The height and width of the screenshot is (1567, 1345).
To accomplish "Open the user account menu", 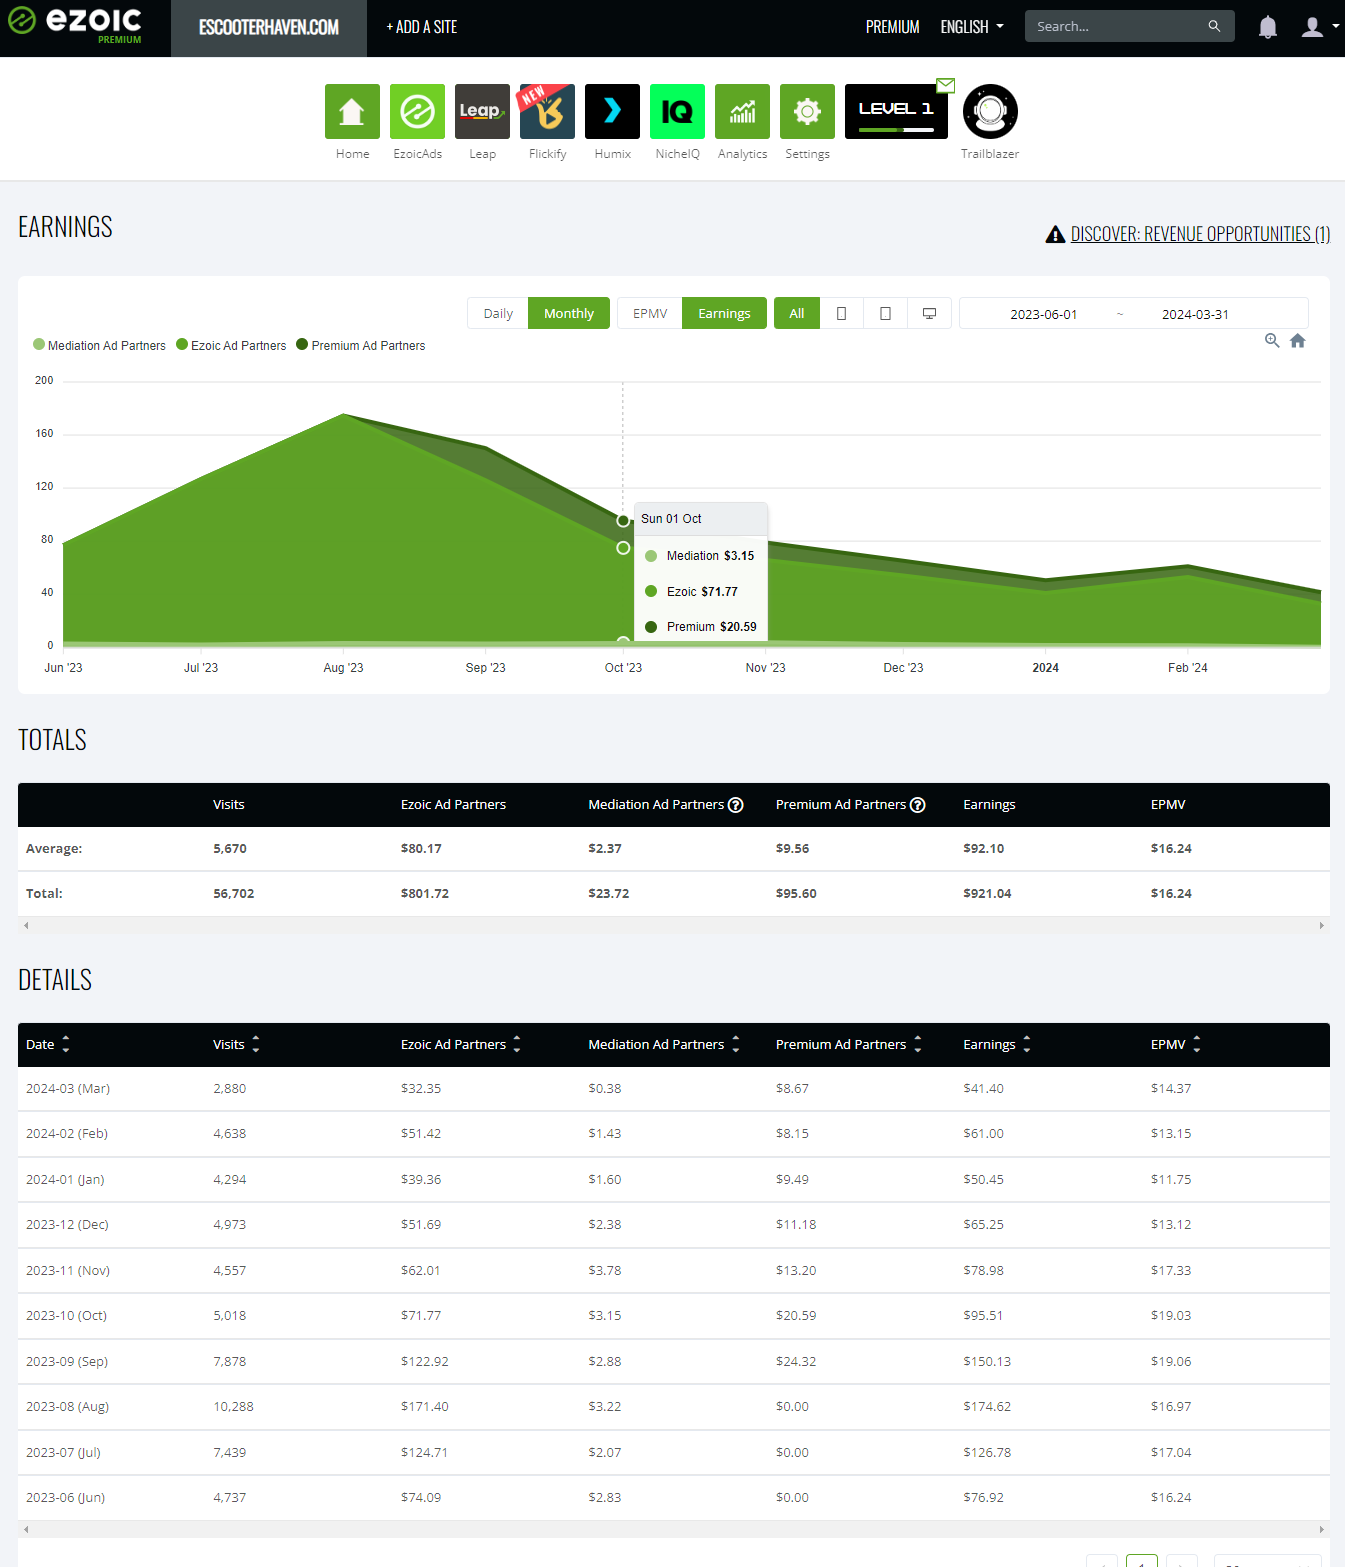I will [x=1319, y=27].
